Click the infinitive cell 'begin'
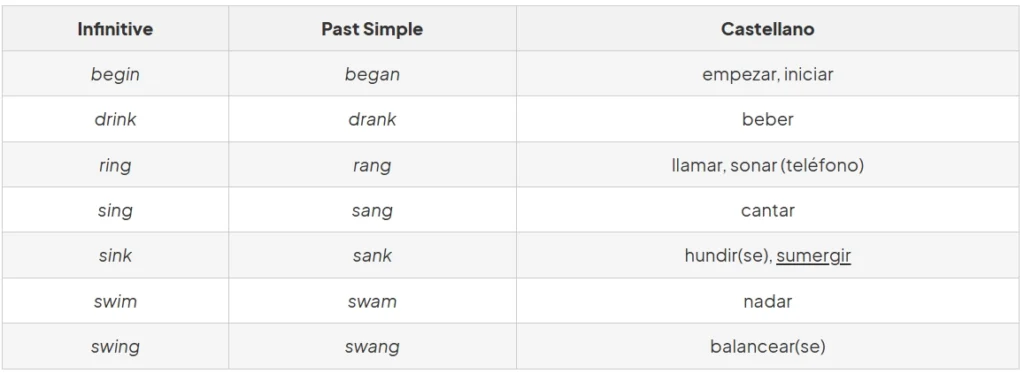 point(115,74)
